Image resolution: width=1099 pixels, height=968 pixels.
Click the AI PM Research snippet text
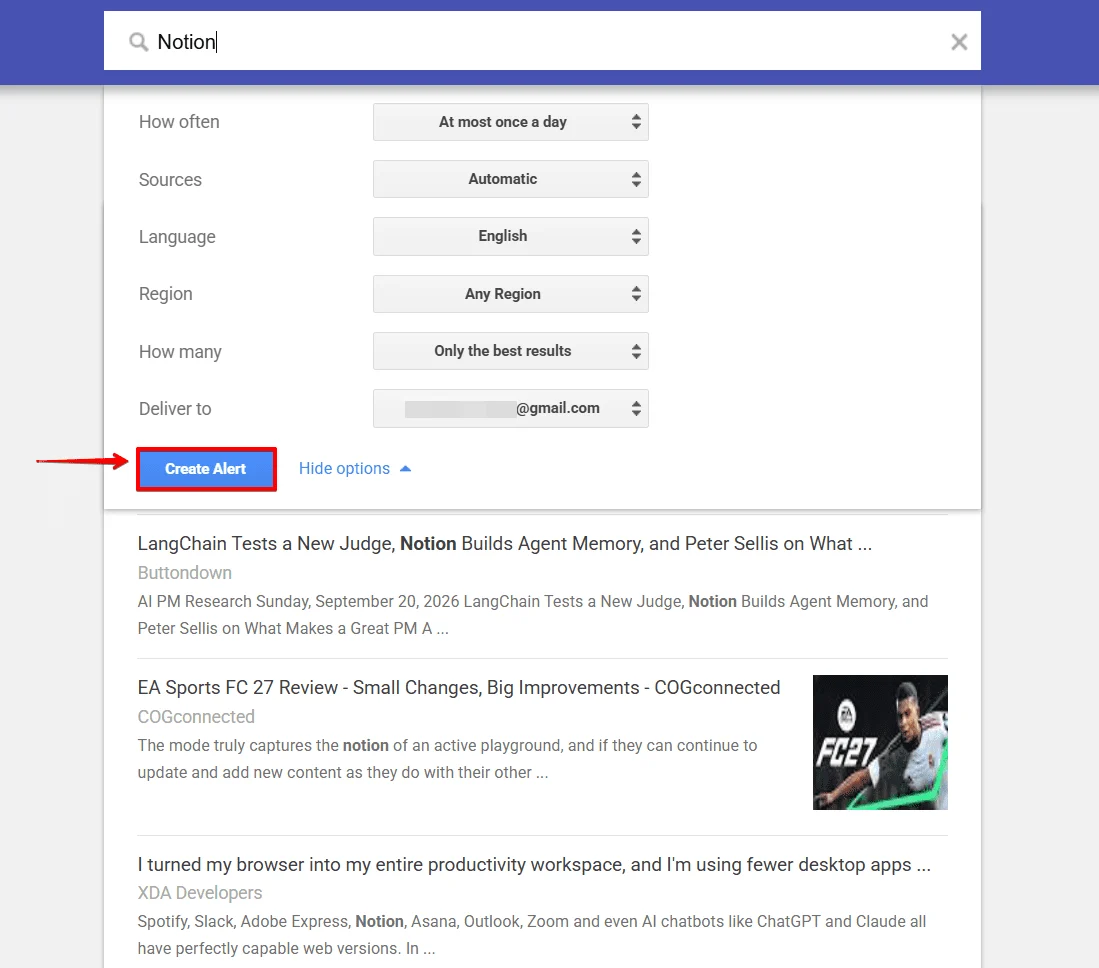(x=533, y=615)
